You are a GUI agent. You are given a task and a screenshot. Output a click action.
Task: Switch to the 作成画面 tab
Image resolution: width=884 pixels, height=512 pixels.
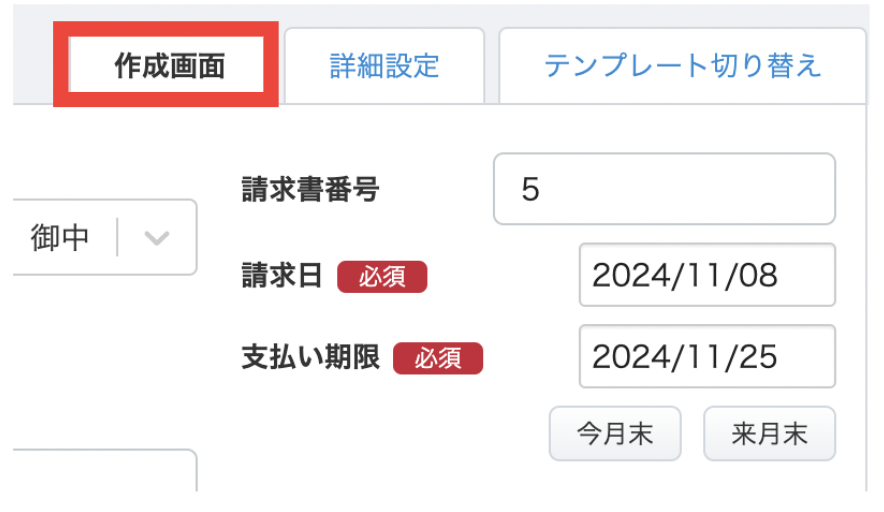[165, 66]
